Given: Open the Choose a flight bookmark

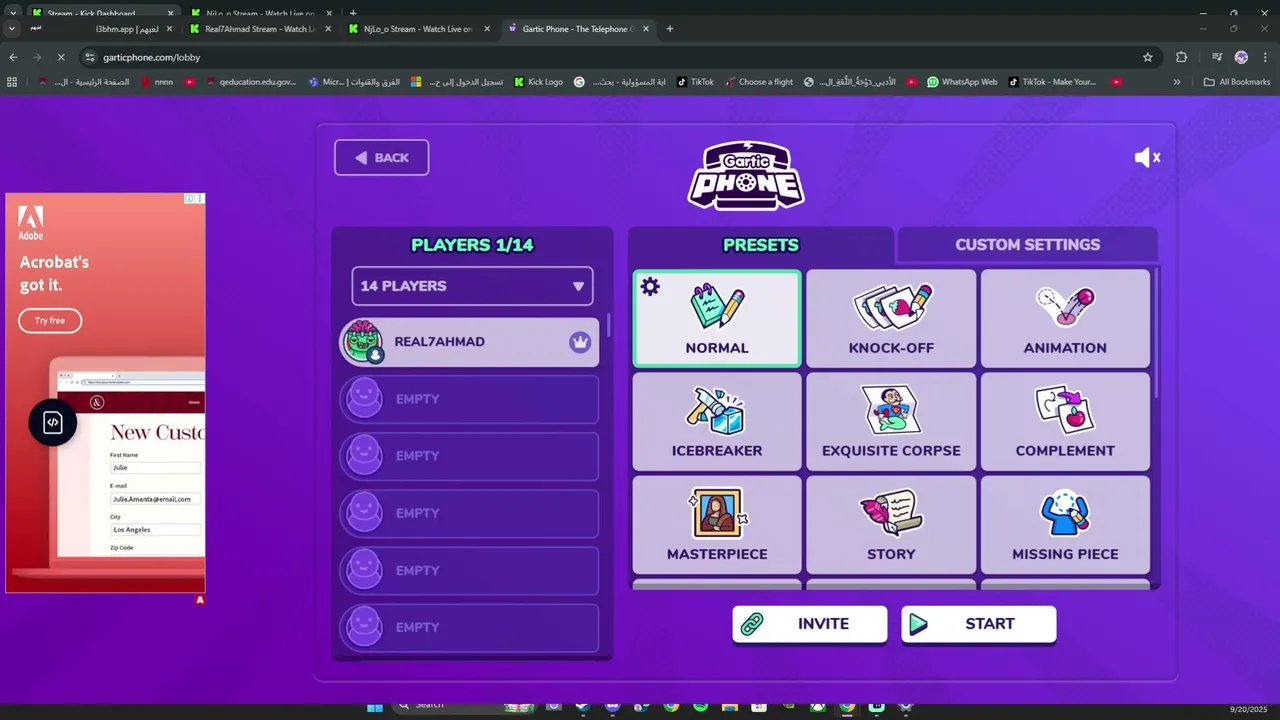Looking at the screenshot, I should pos(758,82).
